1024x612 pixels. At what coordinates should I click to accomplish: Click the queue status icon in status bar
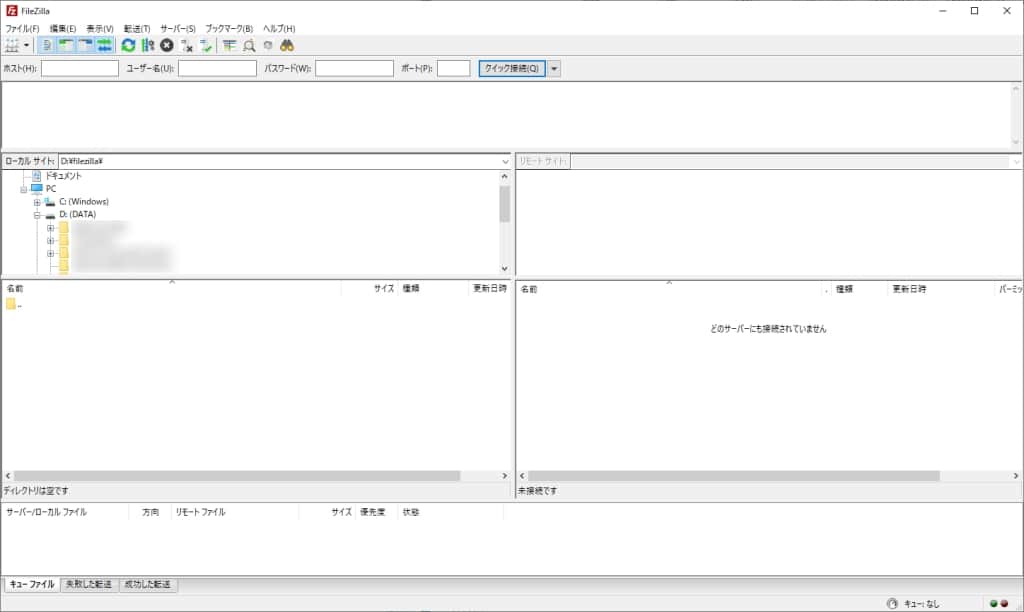893,604
